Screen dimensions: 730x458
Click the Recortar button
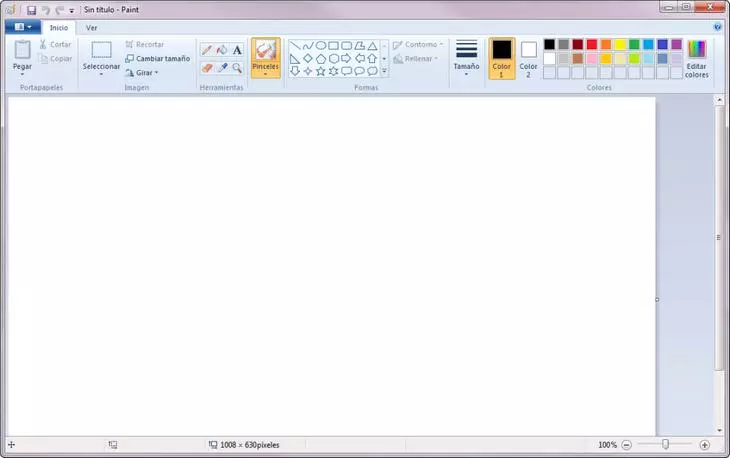tap(145, 45)
